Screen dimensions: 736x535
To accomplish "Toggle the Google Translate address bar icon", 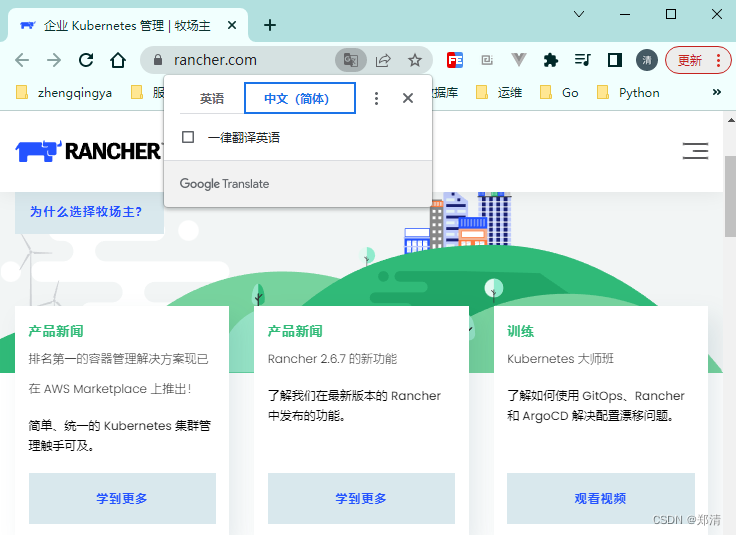I will pyautogui.click(x=351, y=60).
